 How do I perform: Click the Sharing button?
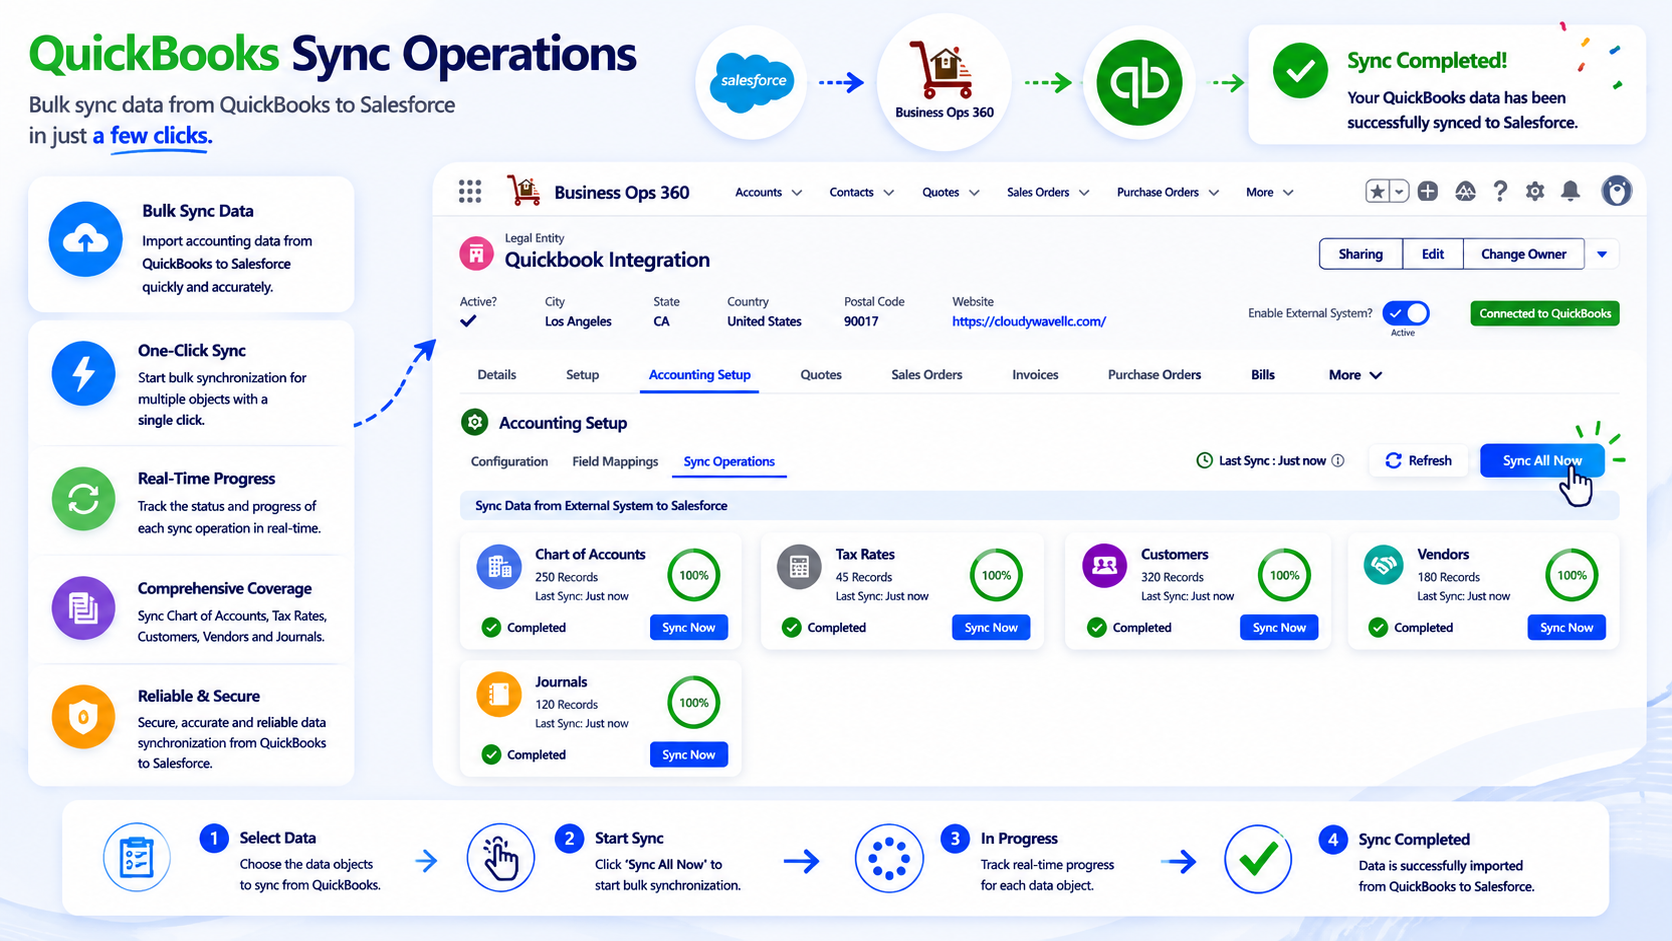click(1361, 254)
